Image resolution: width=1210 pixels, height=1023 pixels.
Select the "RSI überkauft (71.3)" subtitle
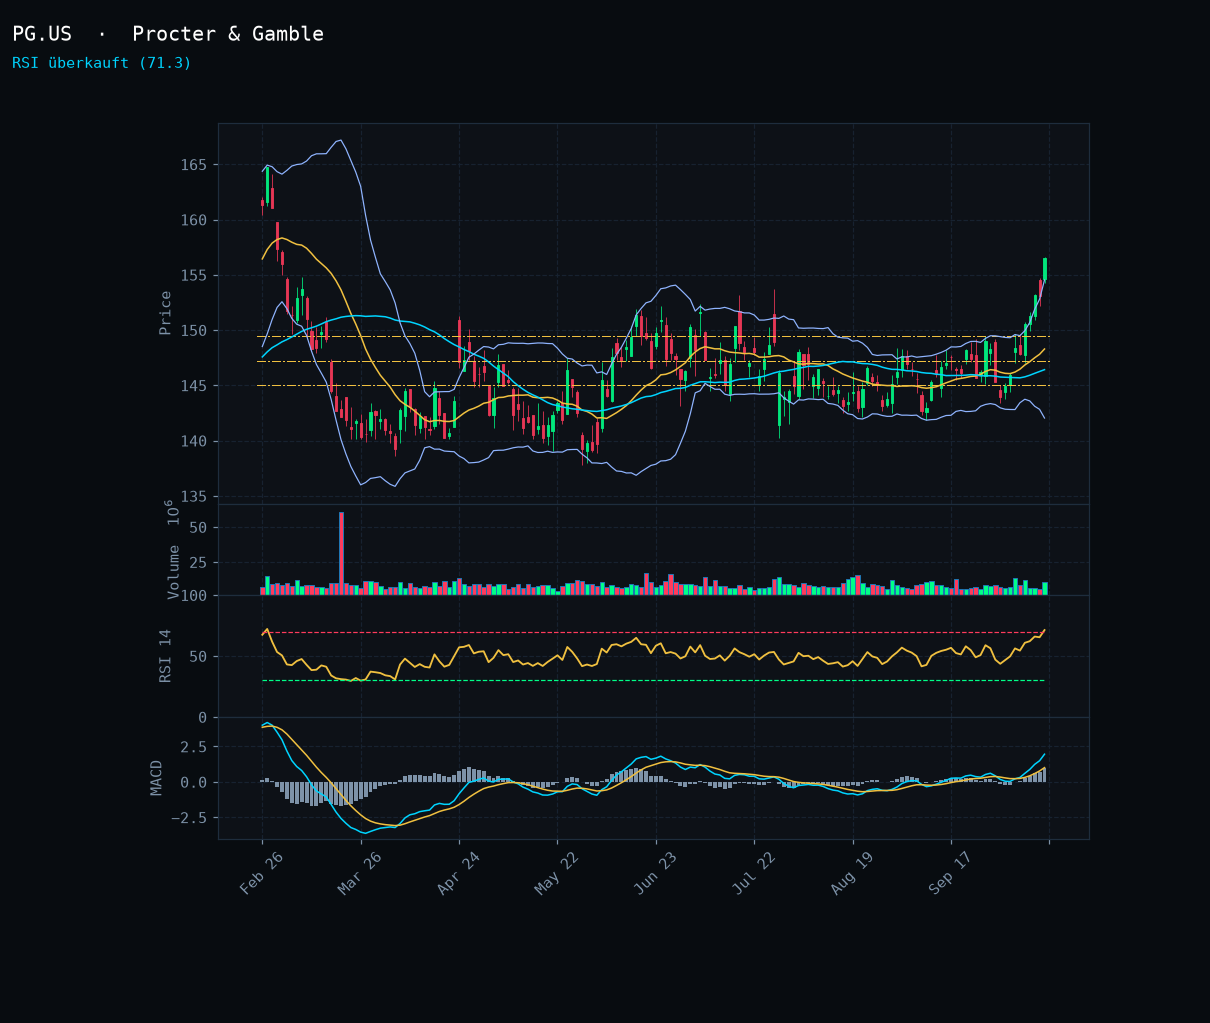tap(102, 63)
